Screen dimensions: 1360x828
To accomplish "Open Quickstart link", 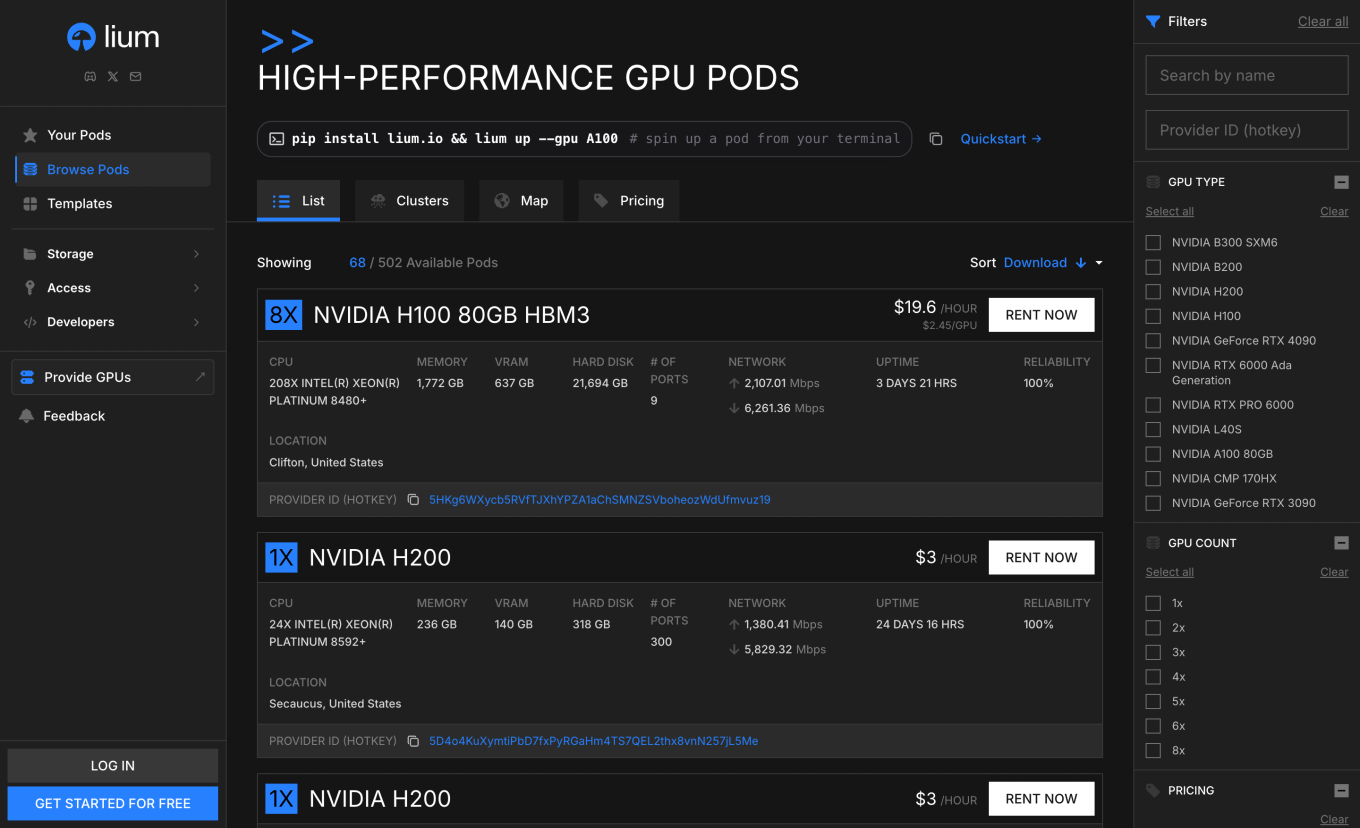I will [x=1001, y=139].
